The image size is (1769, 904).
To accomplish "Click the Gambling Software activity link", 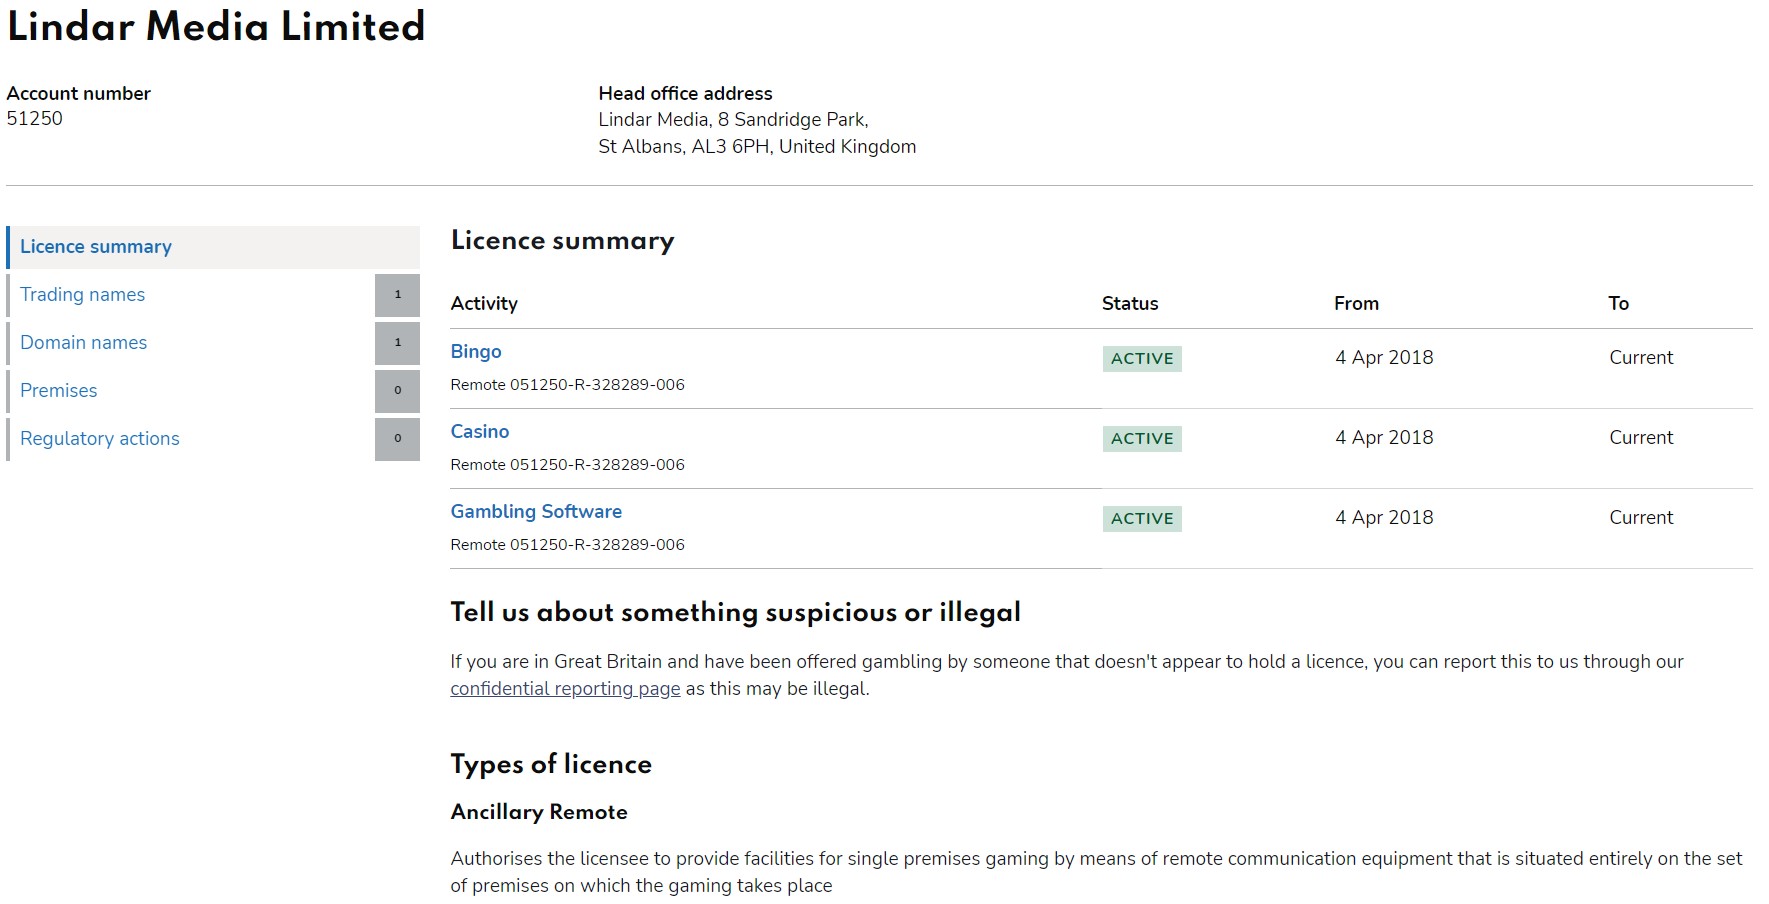I will point(536,512).
